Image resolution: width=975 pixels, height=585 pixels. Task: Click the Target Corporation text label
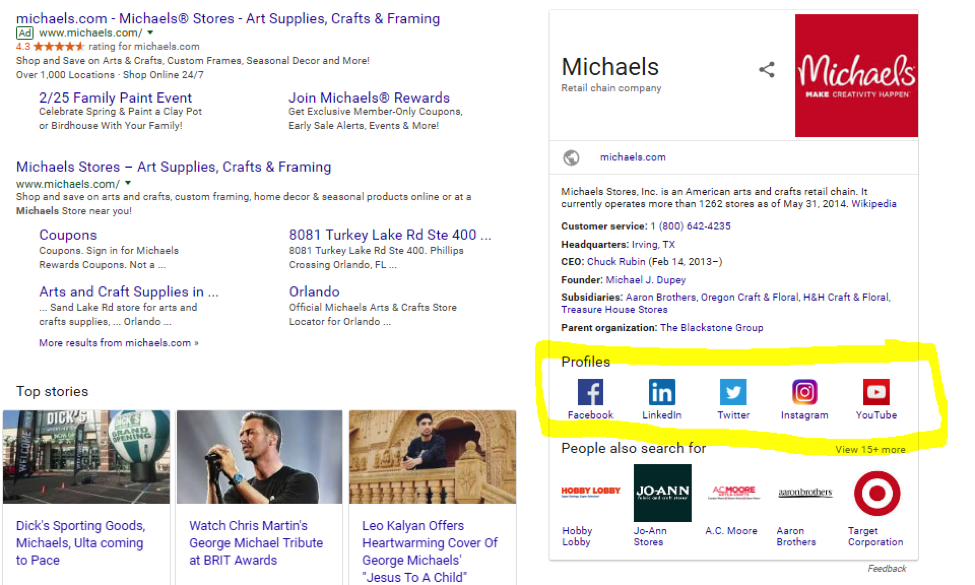click(876, 537)
